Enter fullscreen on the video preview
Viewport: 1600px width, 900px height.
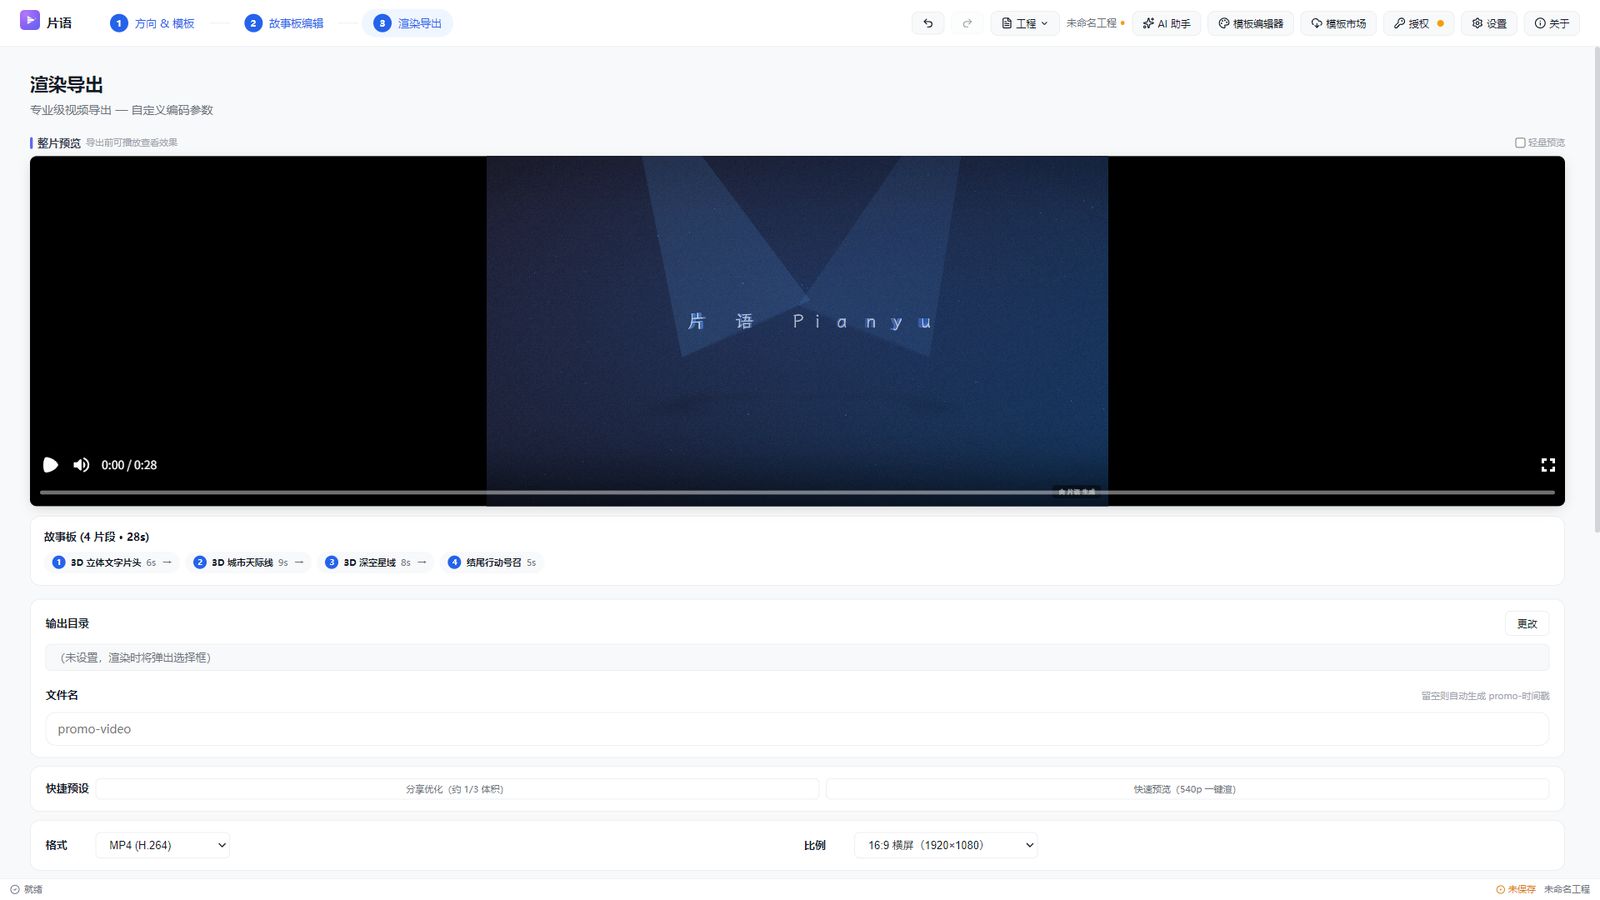[1548, 465]
